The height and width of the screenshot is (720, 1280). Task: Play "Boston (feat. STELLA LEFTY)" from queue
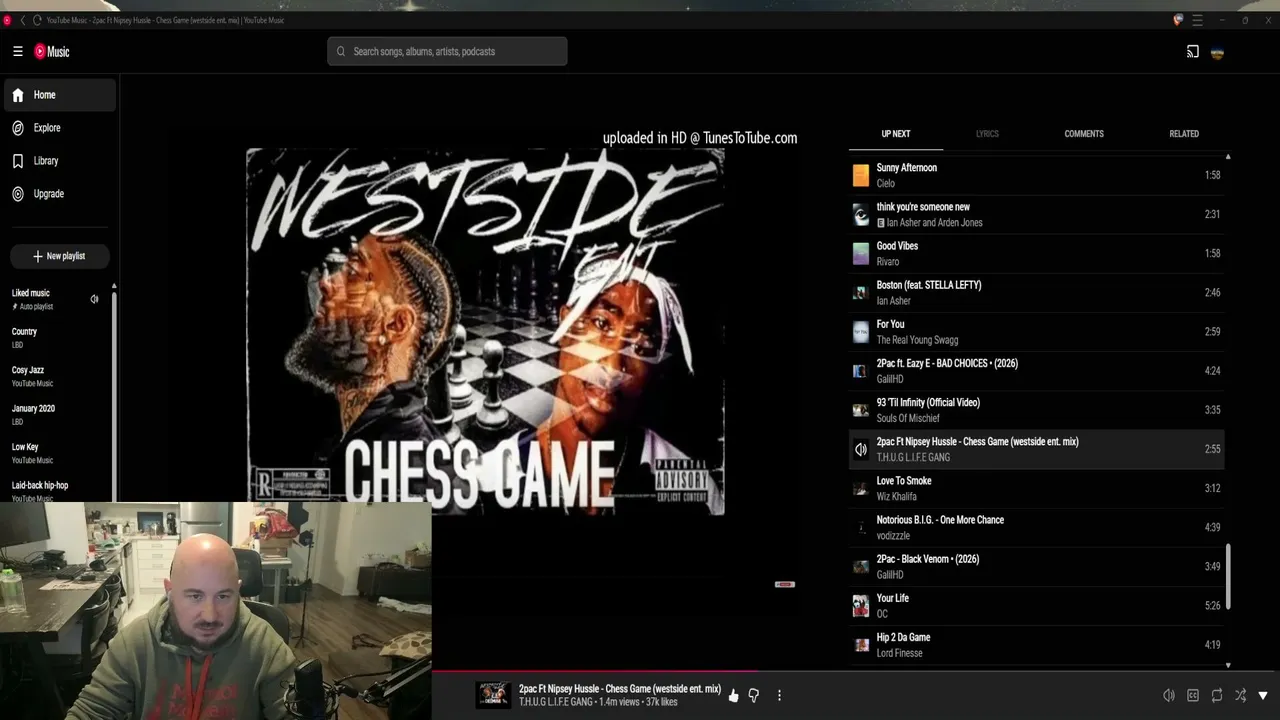[1036, 293]
